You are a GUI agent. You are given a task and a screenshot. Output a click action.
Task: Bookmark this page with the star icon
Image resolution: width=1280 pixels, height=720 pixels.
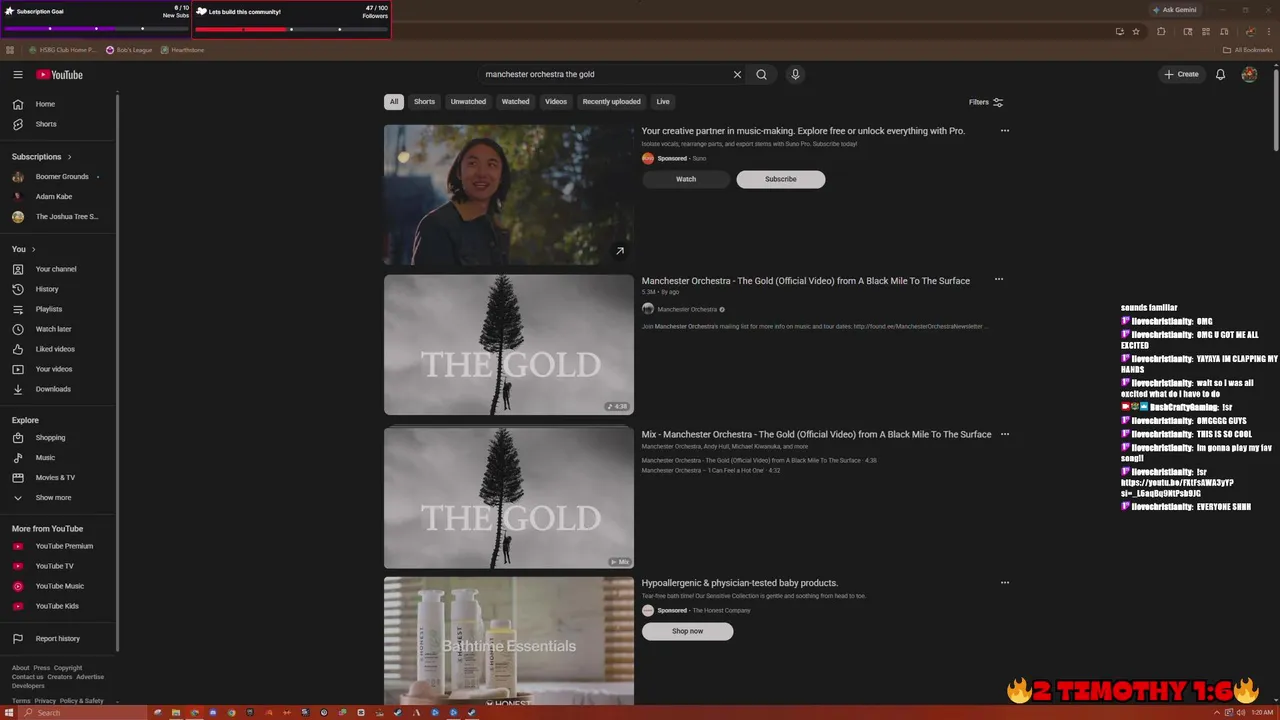click(x=1136, y=31)
